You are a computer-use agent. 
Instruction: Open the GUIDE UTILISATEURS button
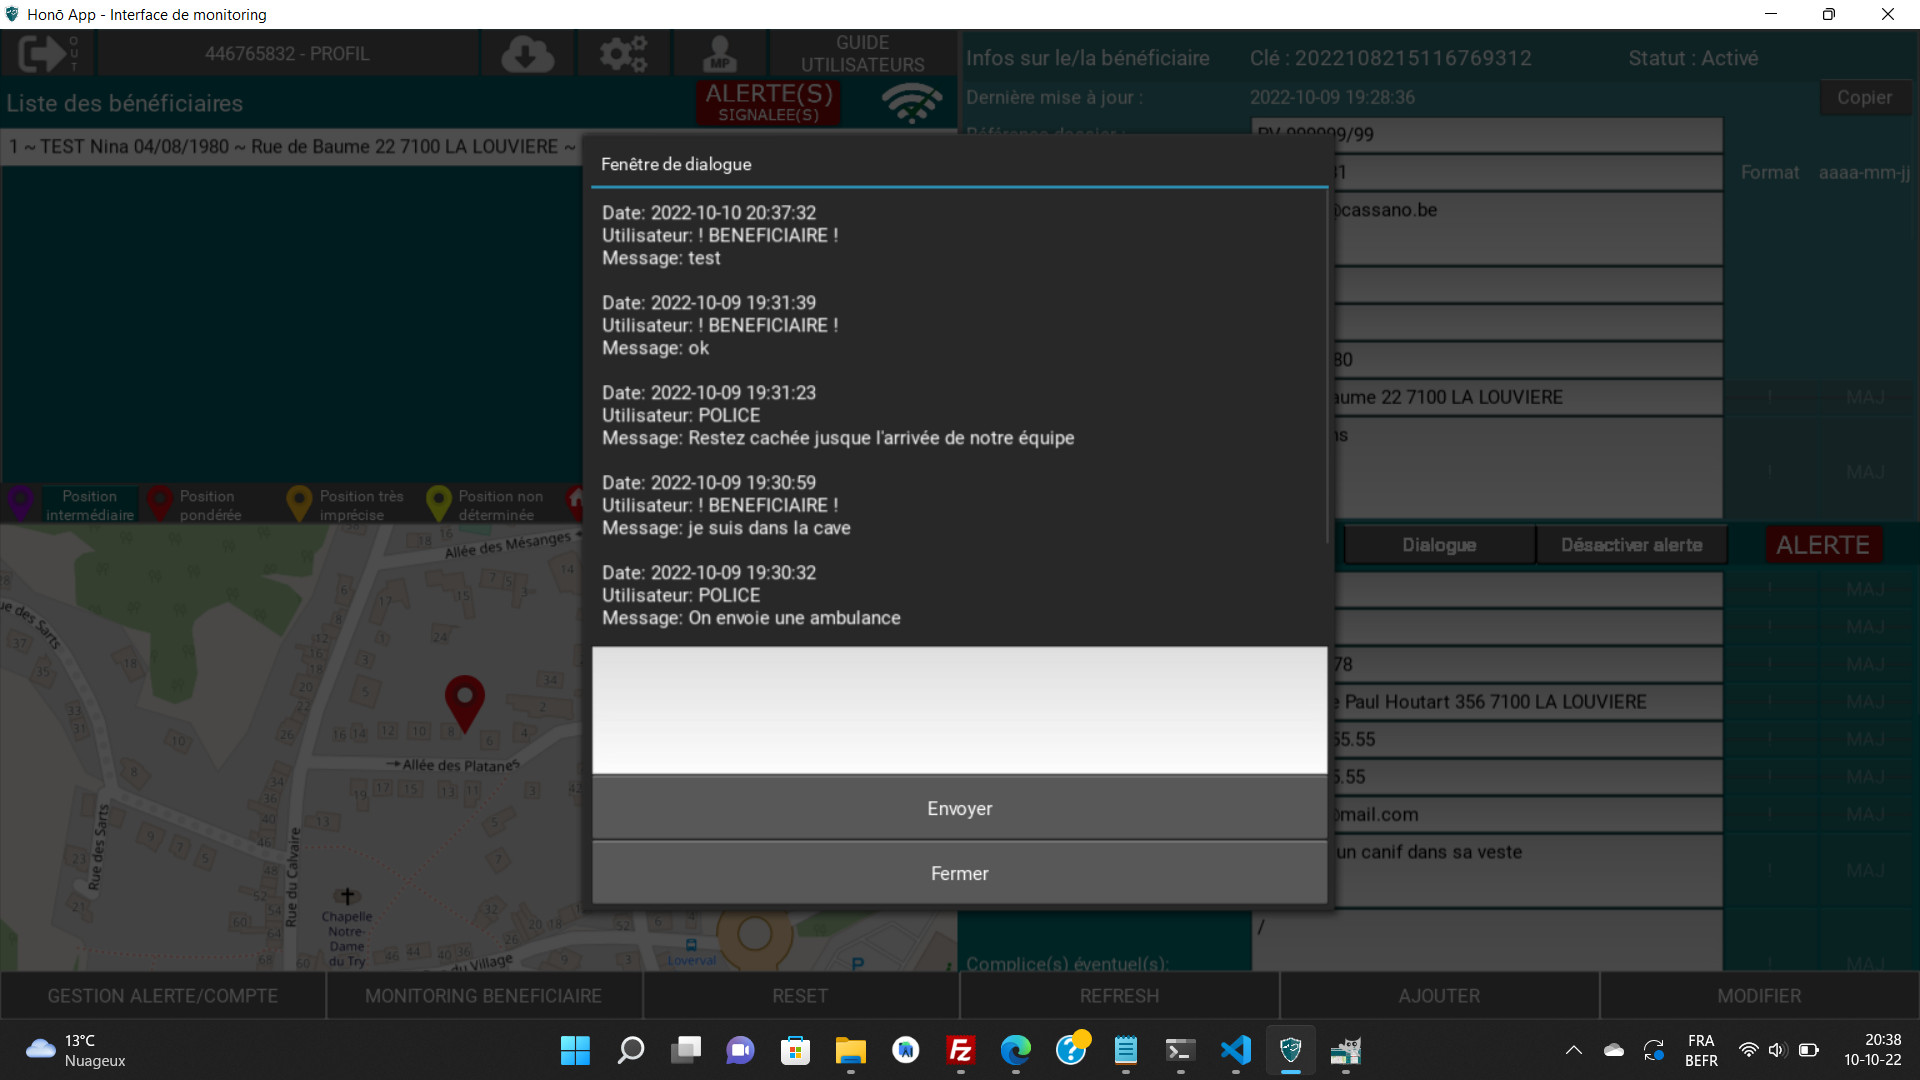[x=862, y=53]
